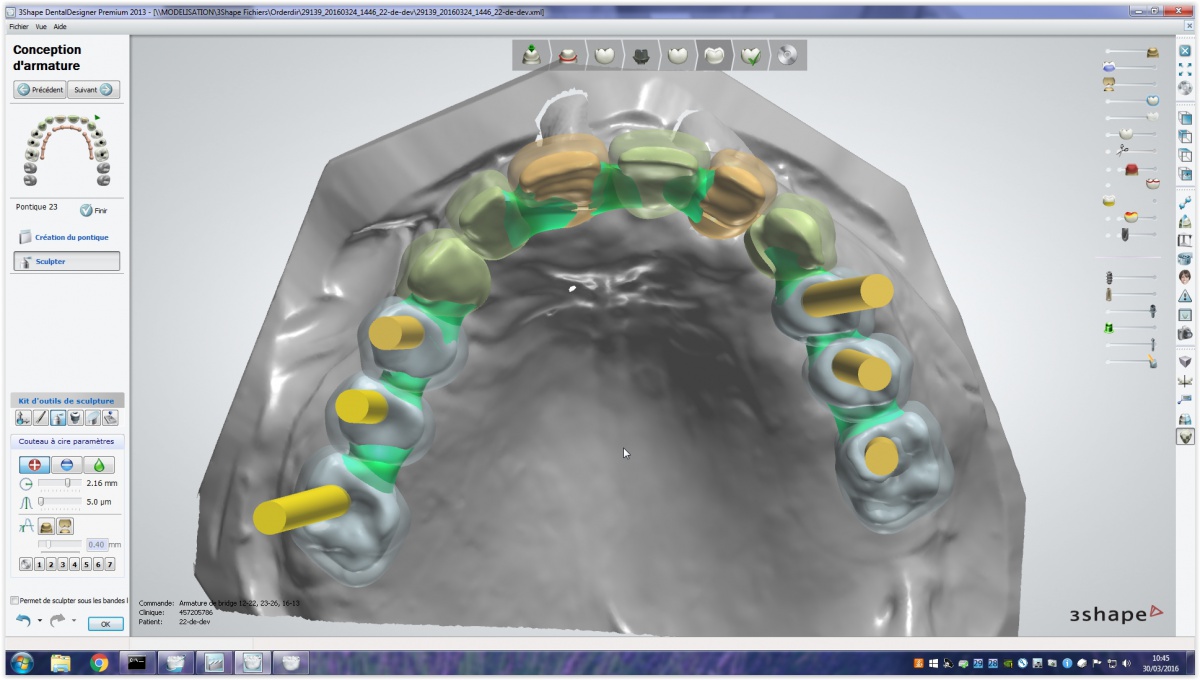Open the Aide menu
Viewport: 1200px width, 680px height.
[60, 26]
